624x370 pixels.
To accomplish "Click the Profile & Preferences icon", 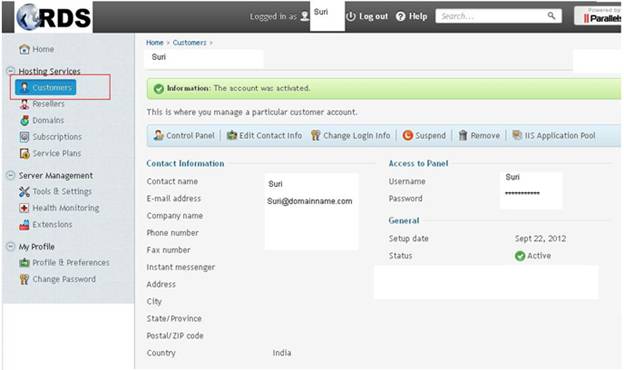I will [24, 263].
